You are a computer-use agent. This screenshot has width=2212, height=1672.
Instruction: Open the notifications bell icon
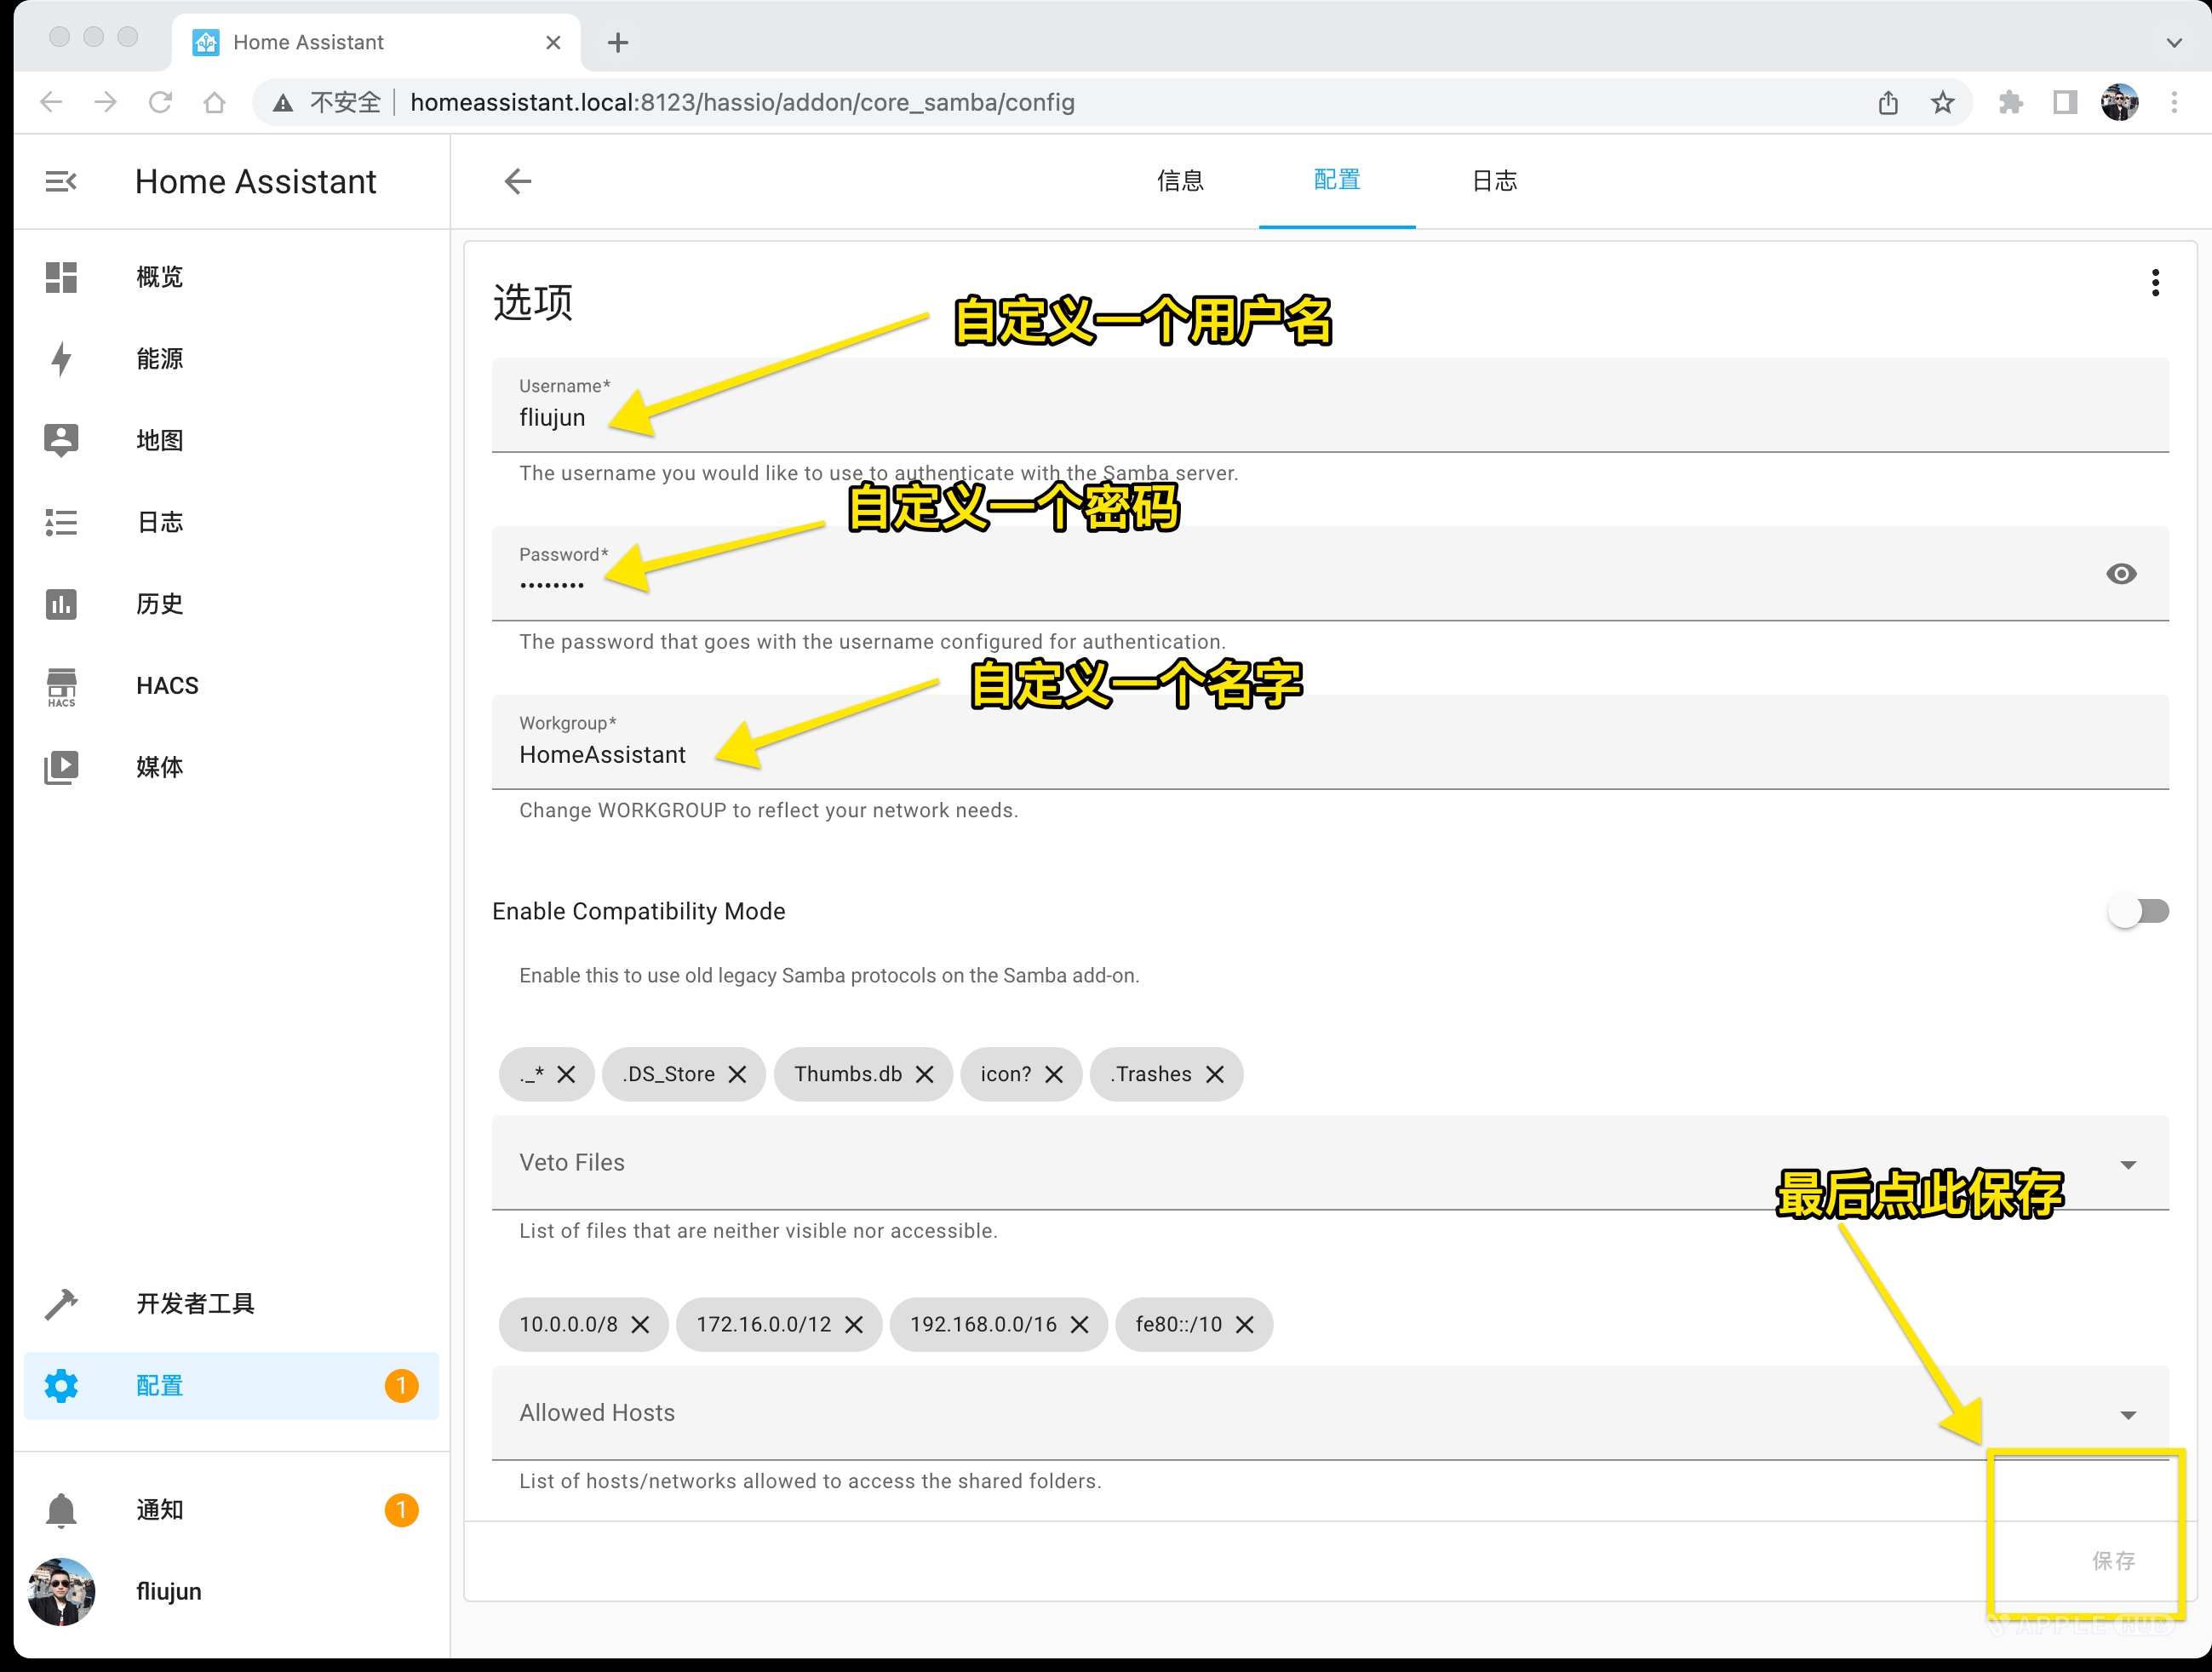click(x=61, y=1510)
